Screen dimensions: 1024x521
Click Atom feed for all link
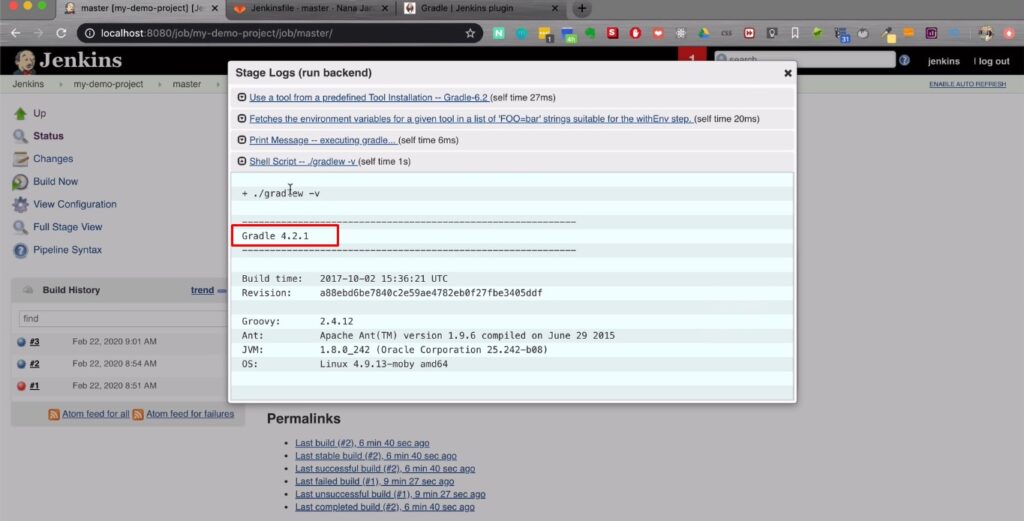point(96,415)
